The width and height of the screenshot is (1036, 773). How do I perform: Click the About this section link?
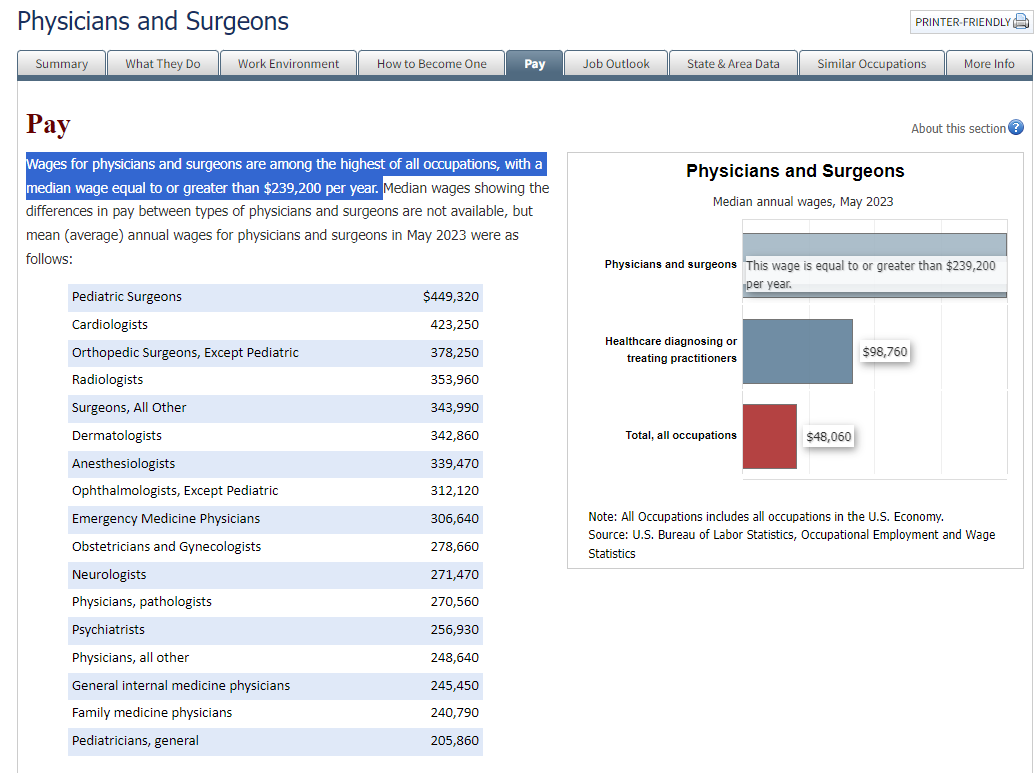coord(958,129)
